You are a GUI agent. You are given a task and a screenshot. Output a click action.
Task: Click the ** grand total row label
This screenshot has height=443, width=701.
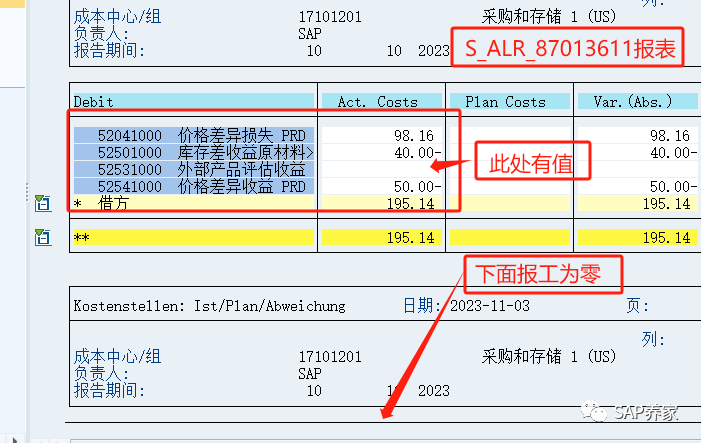coord(194,237)
